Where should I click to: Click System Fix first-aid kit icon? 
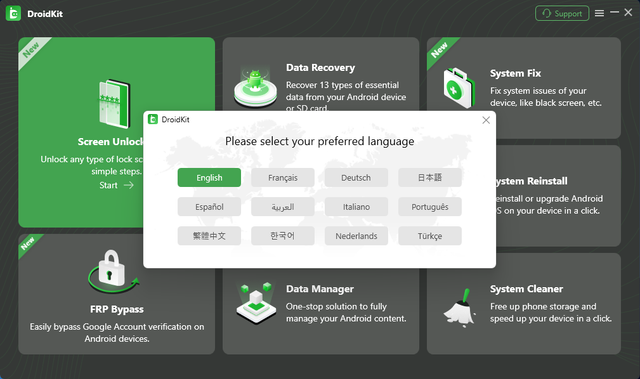(x=459, y=88)
